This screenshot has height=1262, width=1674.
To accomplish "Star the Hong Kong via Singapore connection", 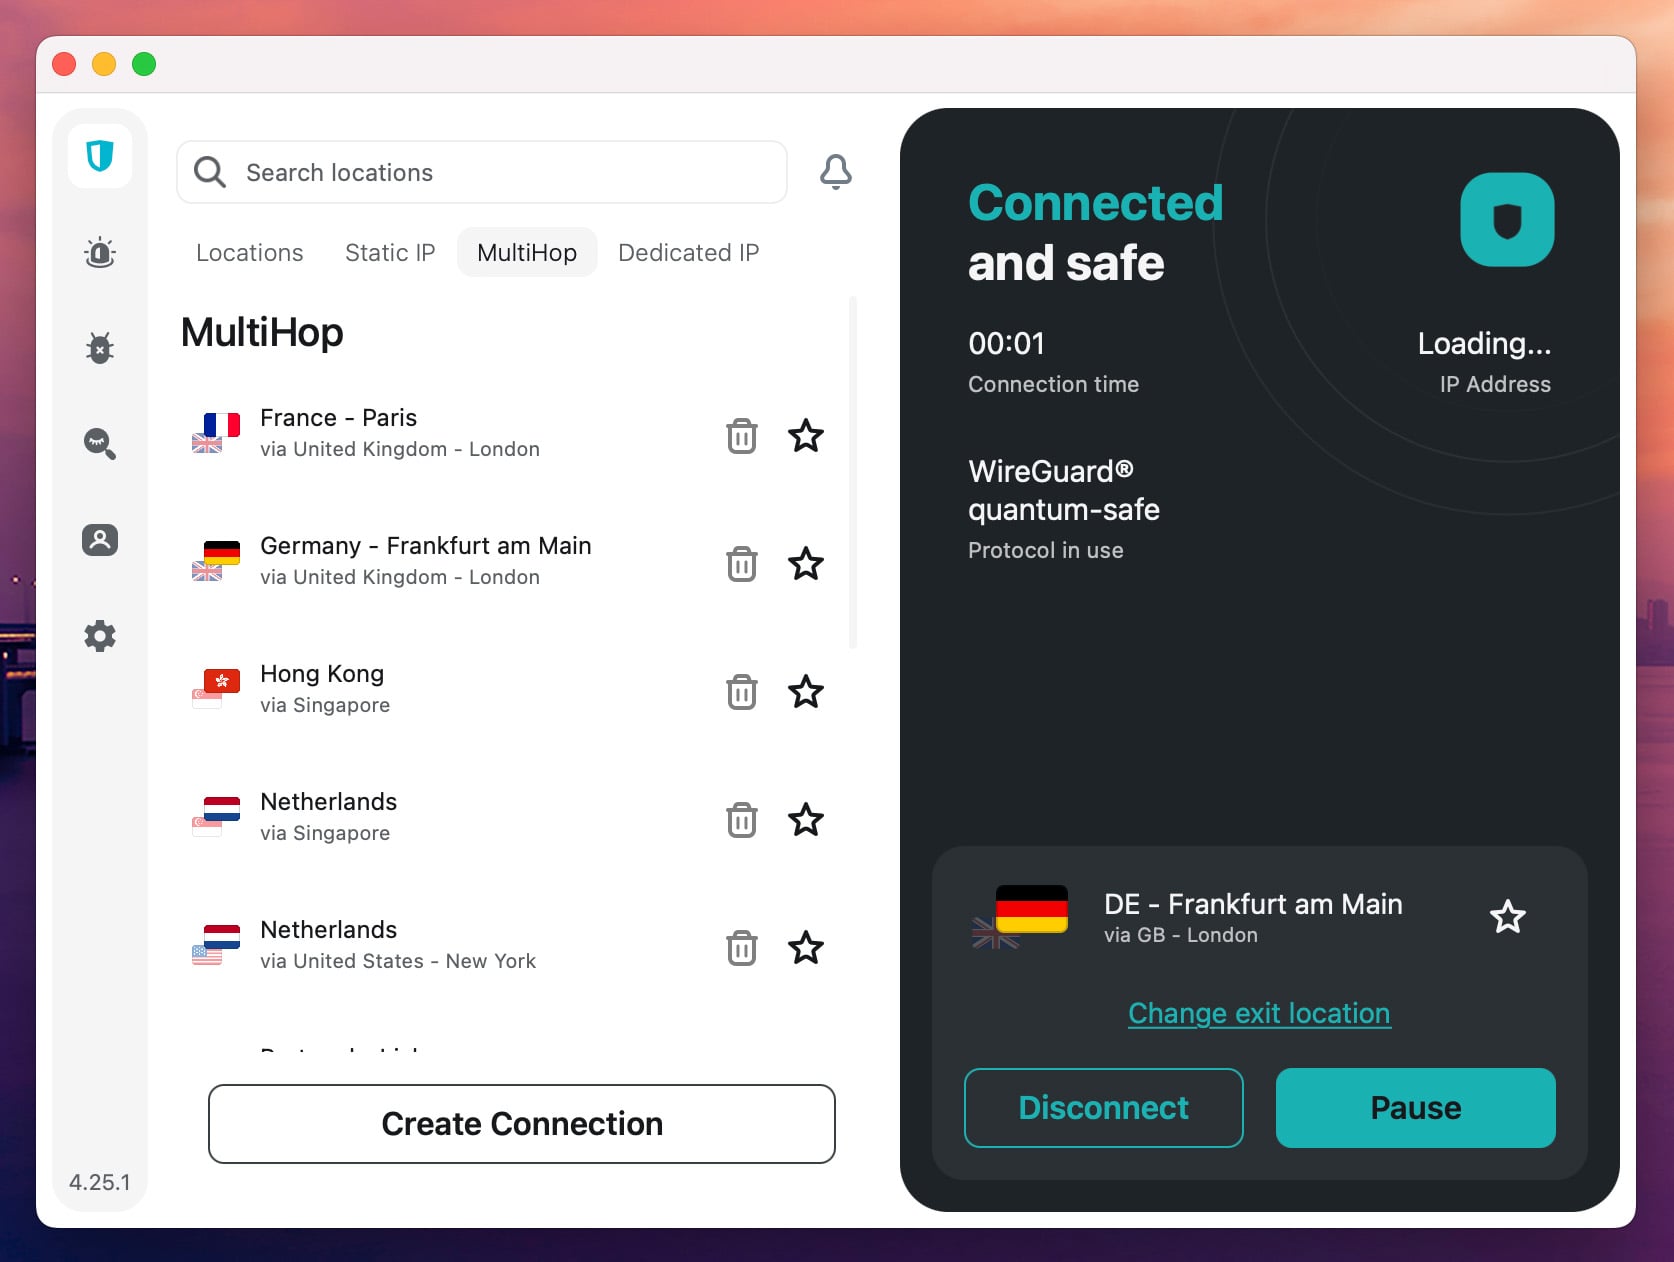I will [x=806, y=692].
